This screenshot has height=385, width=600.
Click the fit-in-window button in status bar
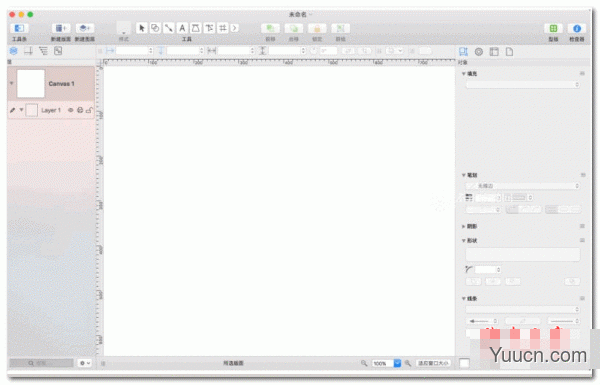click(433, 363)
